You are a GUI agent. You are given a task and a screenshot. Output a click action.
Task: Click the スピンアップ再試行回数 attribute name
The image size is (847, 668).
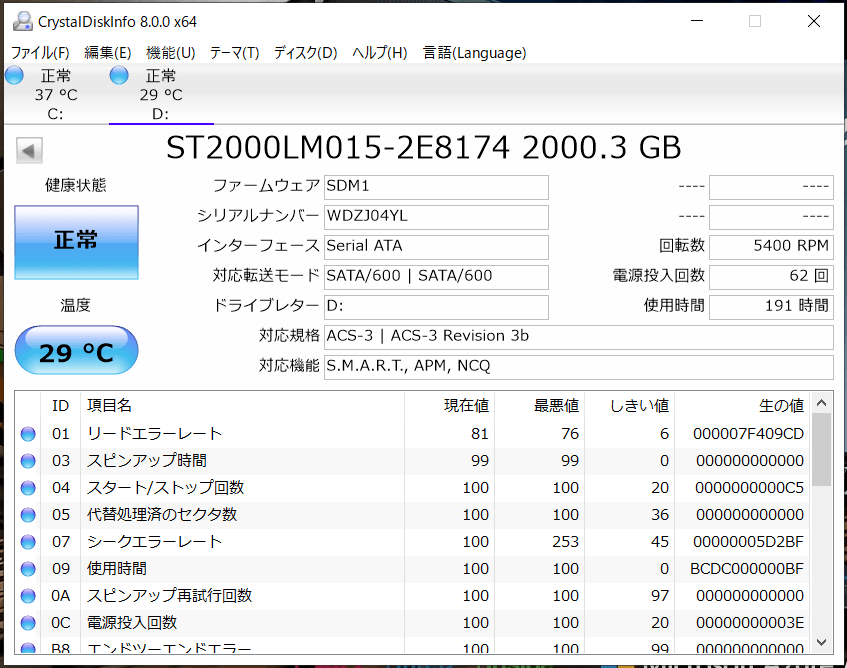pyautogui.click(x=170, y=596)
